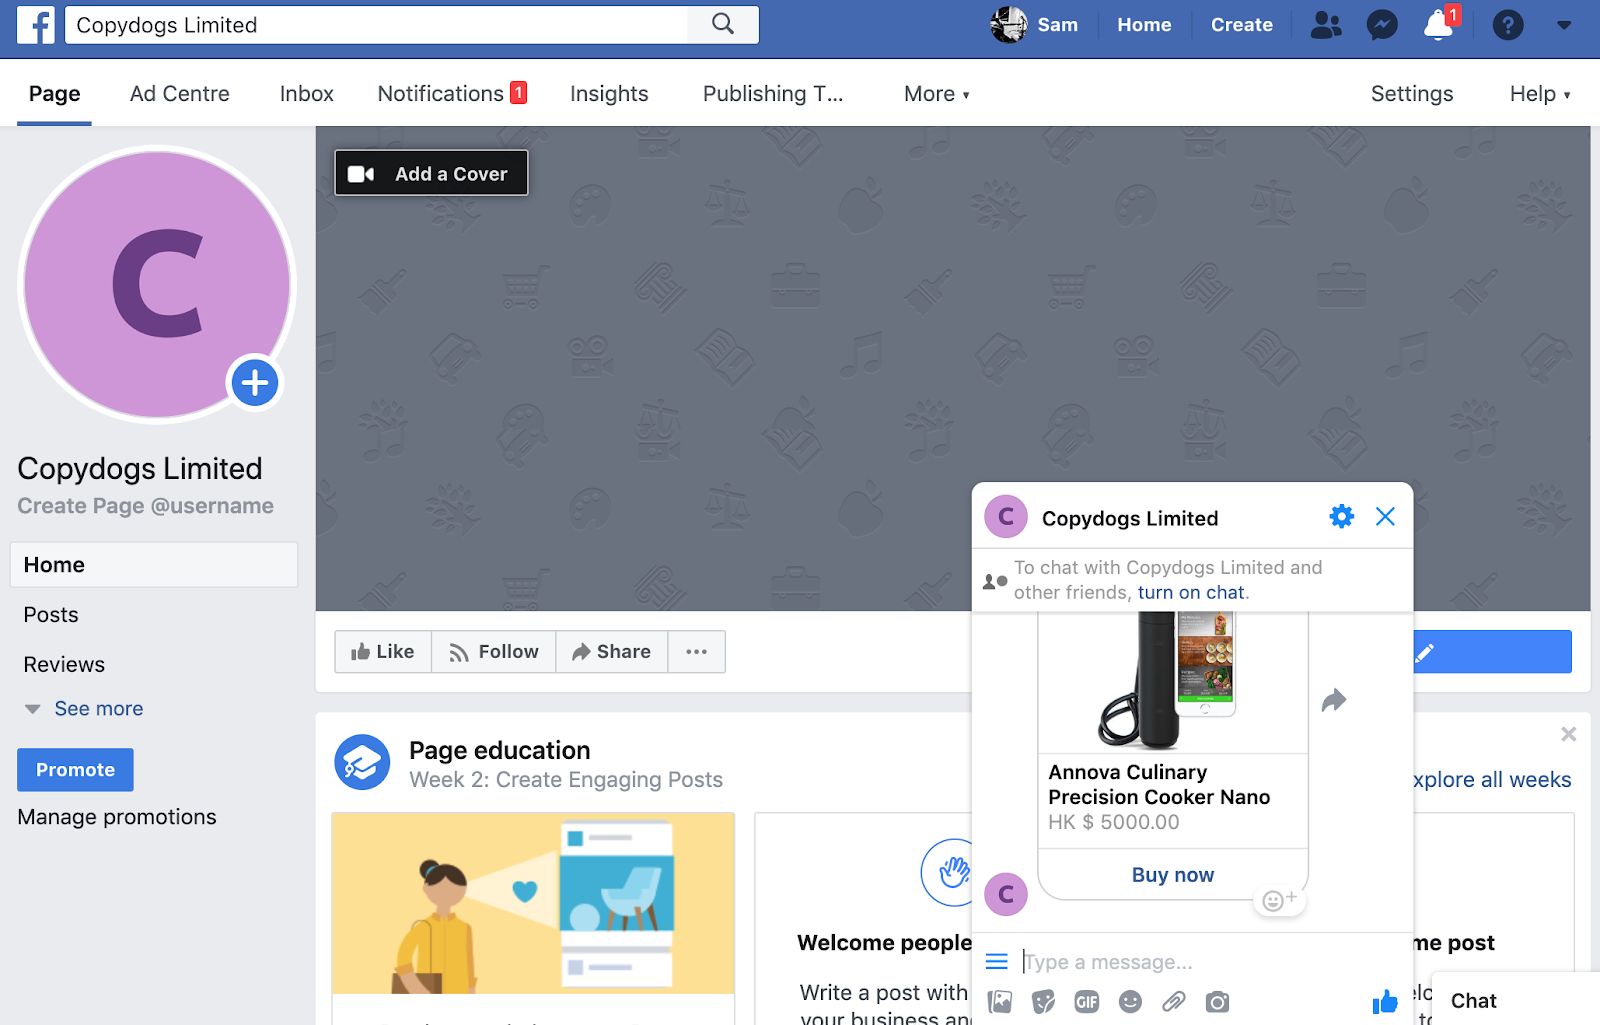Click Sam's profile avatar
This screenshot has width=1600, height=1025.
point(1009,25)
